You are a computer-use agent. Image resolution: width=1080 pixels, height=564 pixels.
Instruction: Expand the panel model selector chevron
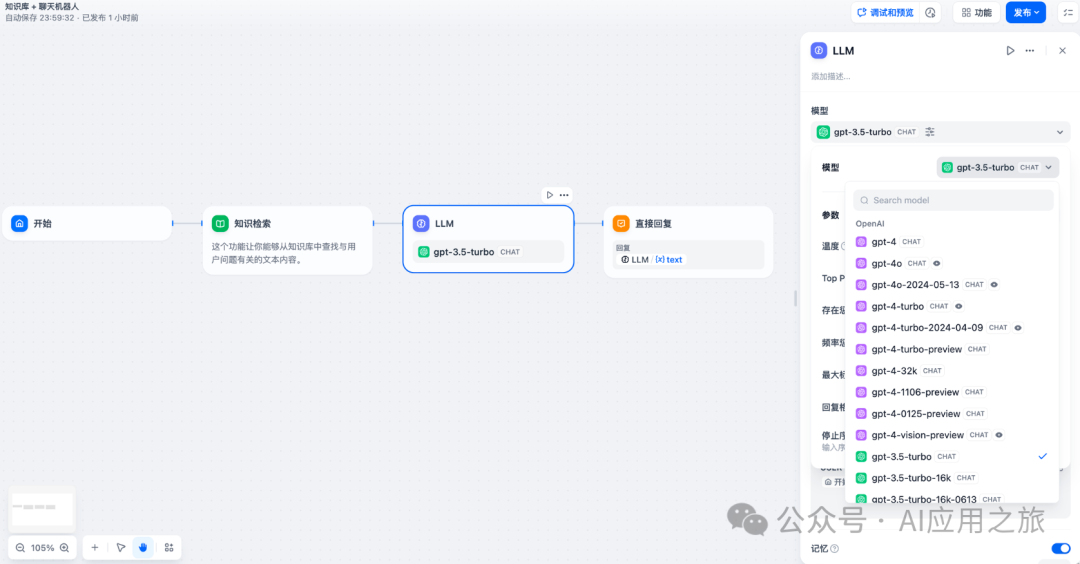(x=1059, y=132)
